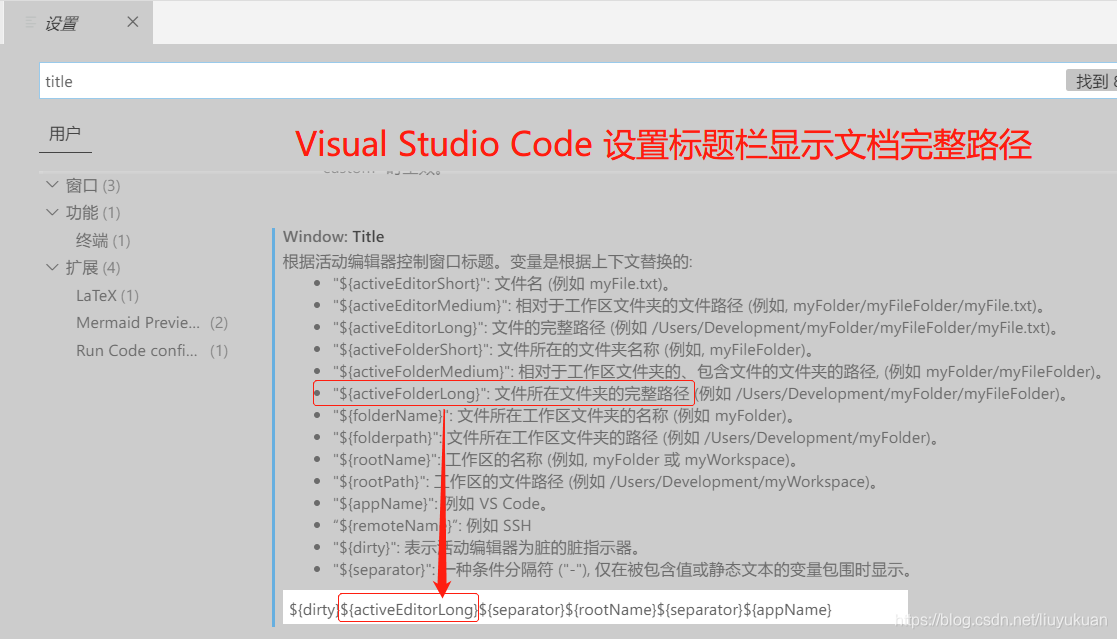Collapse the 扩展 (4) category chevron

click(x=52, y=267)
